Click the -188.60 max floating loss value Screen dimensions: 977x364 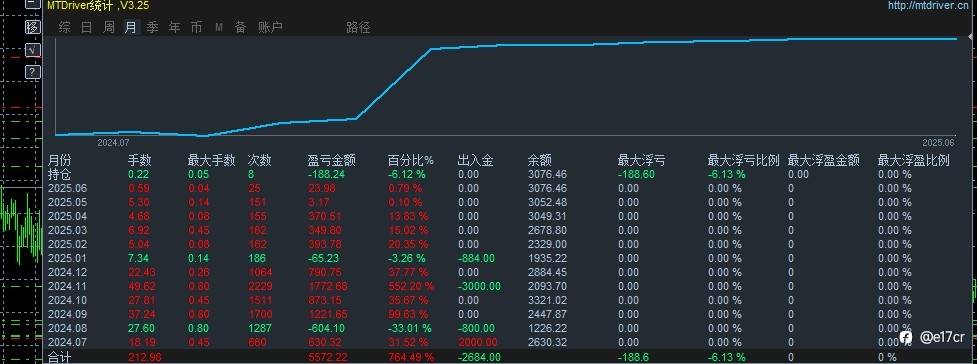coord(636,175)
